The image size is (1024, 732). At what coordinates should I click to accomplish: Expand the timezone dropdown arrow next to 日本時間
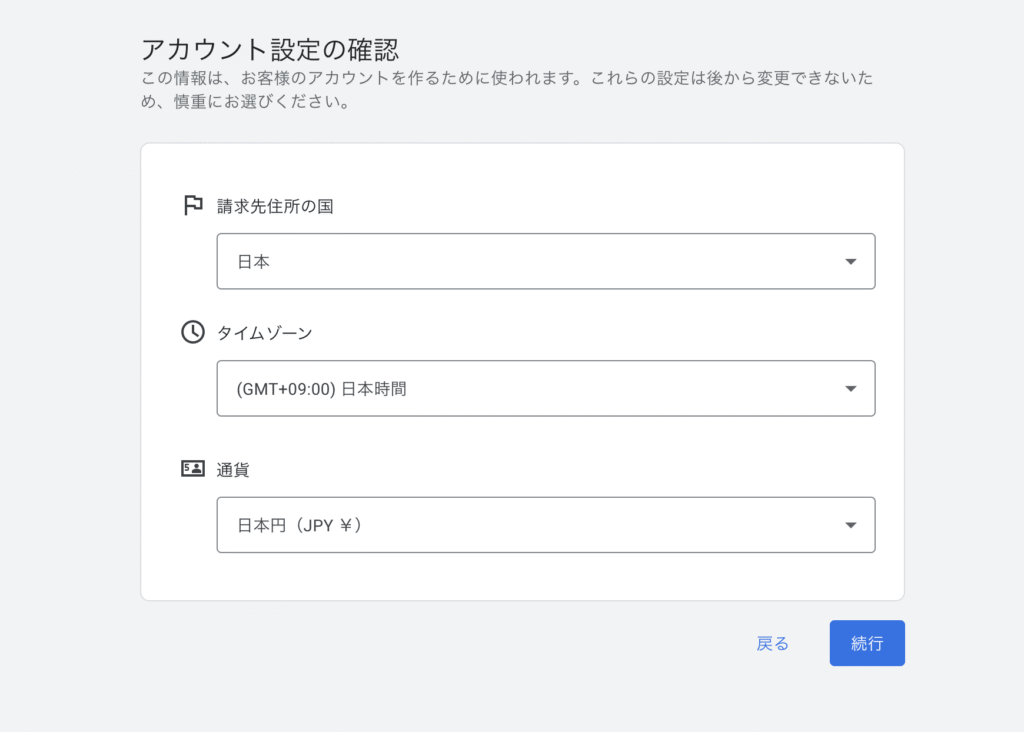coord(850,389)
